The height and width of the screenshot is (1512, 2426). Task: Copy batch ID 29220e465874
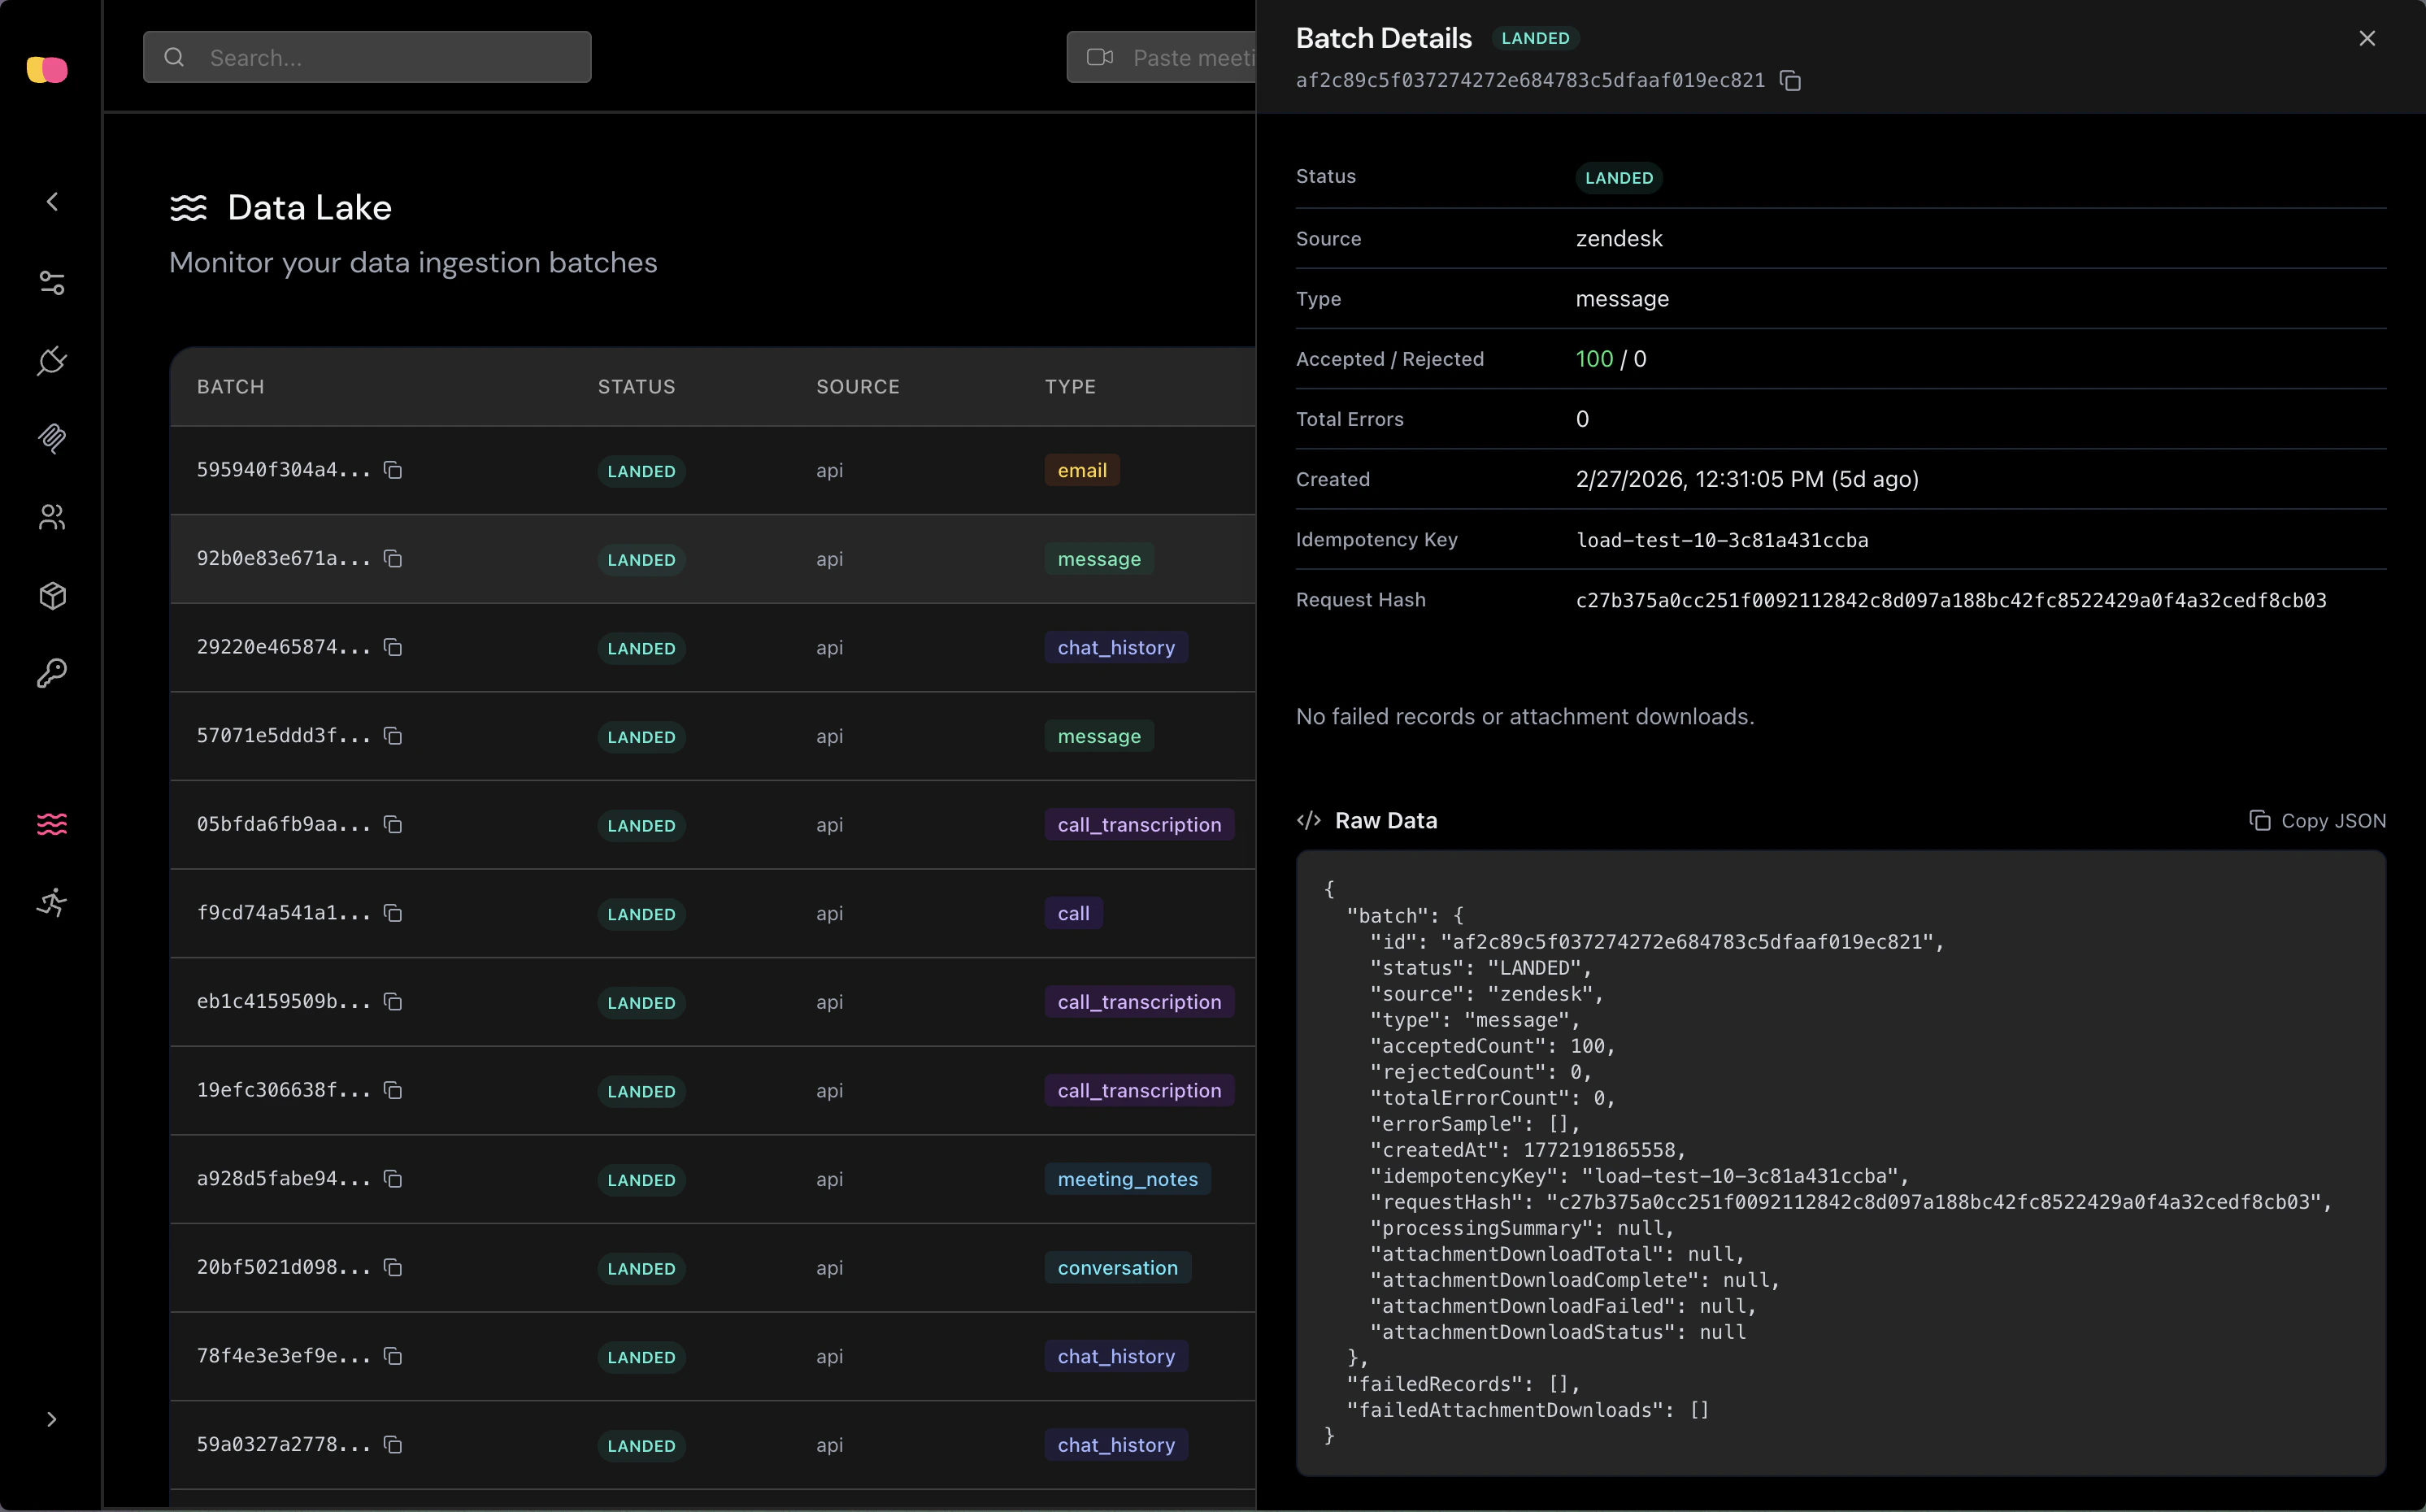(x=393, y=648)
